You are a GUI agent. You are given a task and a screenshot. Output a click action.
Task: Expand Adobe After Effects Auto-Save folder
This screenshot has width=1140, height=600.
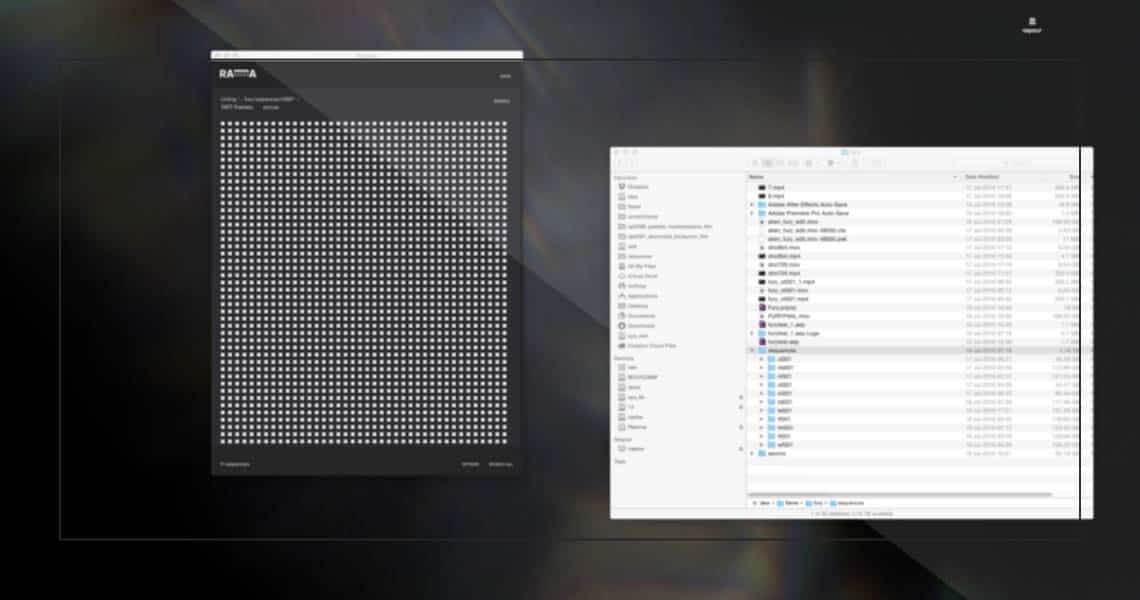751,205
